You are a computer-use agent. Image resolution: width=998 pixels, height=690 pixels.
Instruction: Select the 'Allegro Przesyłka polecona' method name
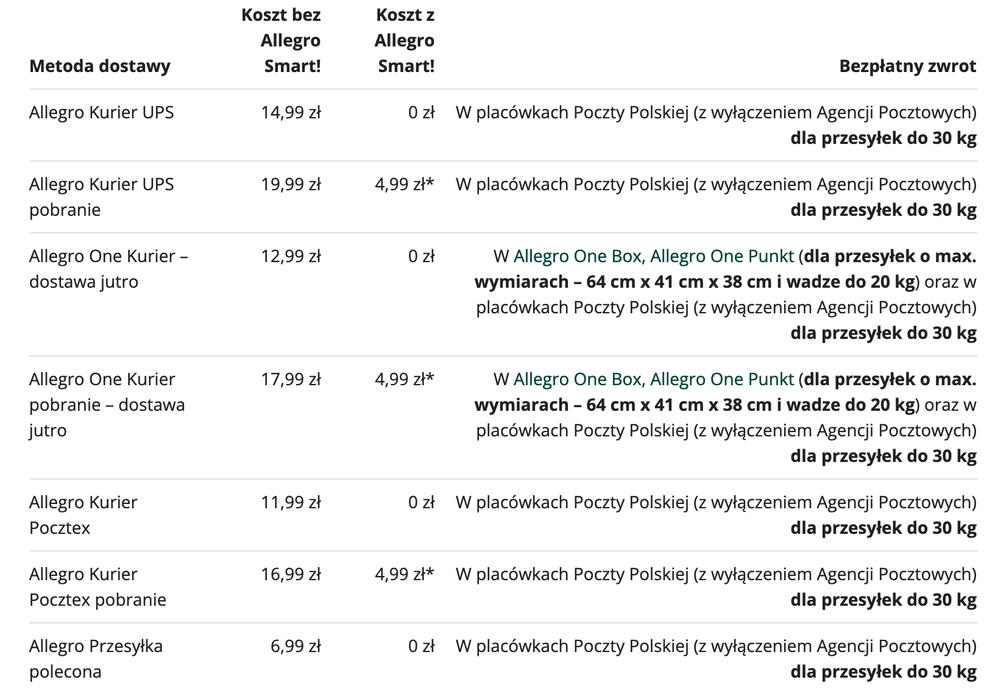pos(95,659)
